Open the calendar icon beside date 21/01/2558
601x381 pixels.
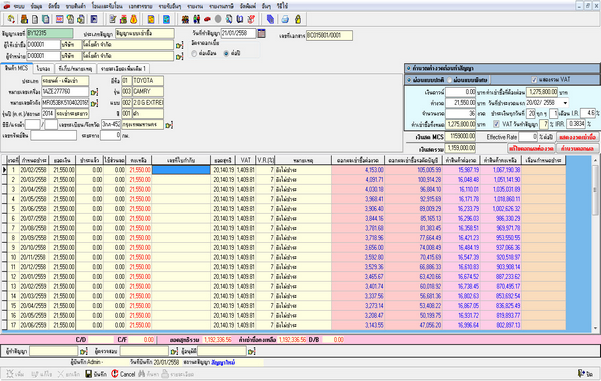(261, 33)
